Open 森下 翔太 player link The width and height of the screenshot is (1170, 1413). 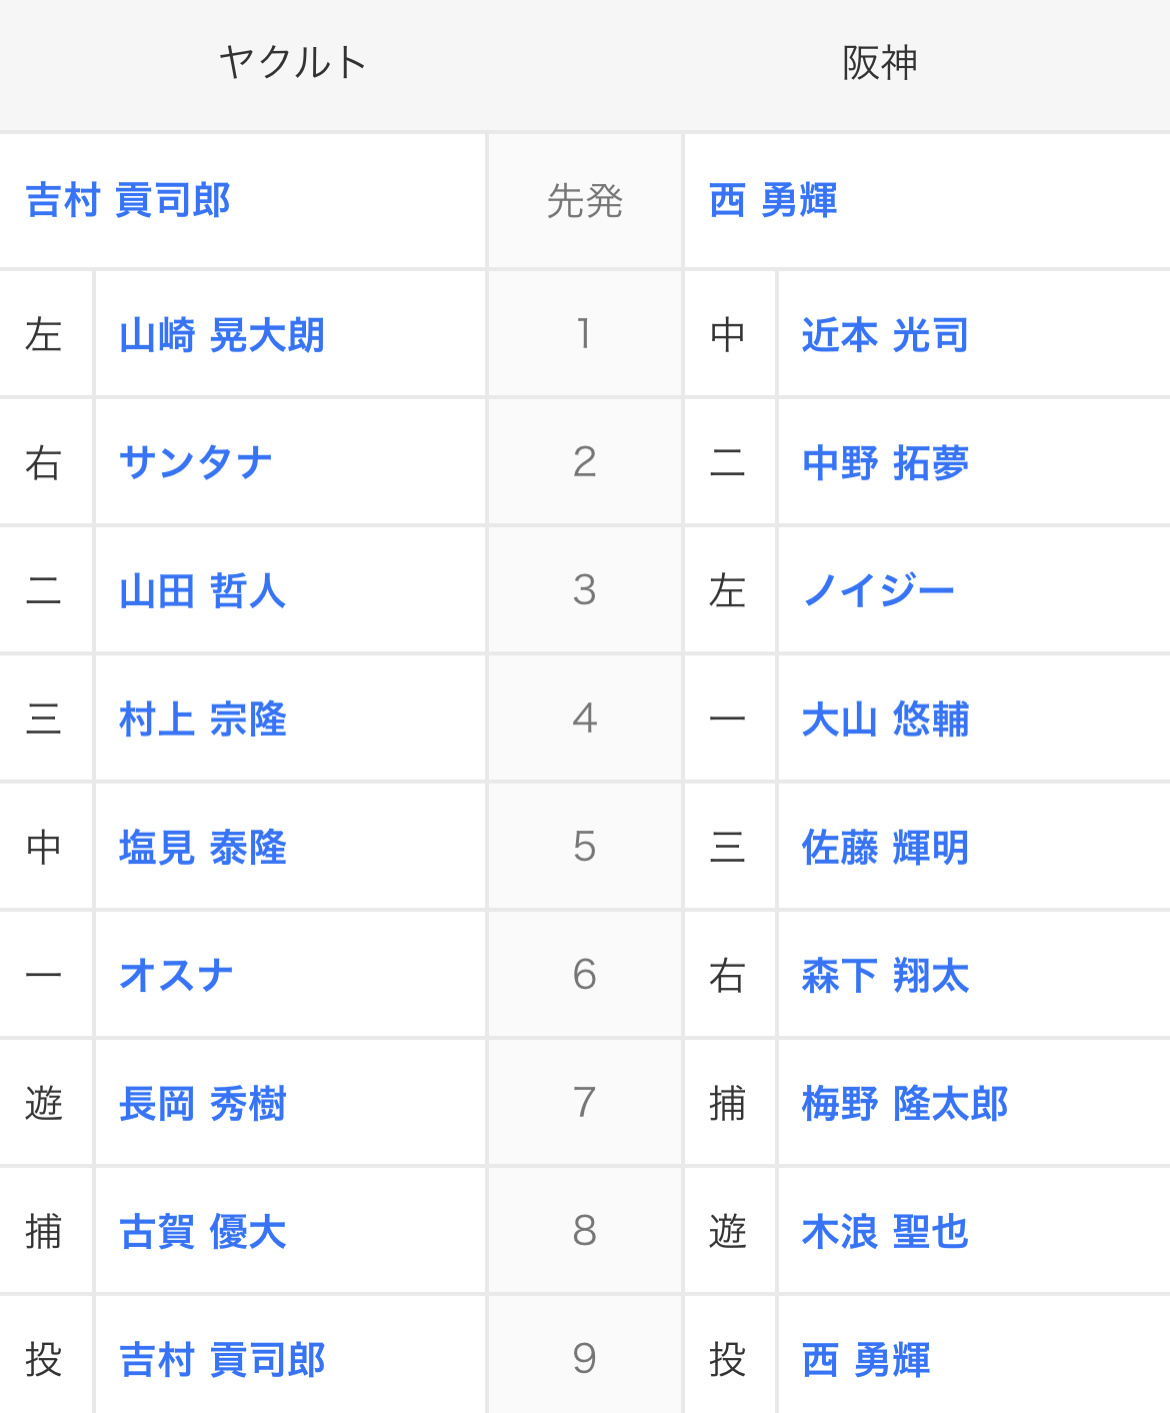[886, 975]
